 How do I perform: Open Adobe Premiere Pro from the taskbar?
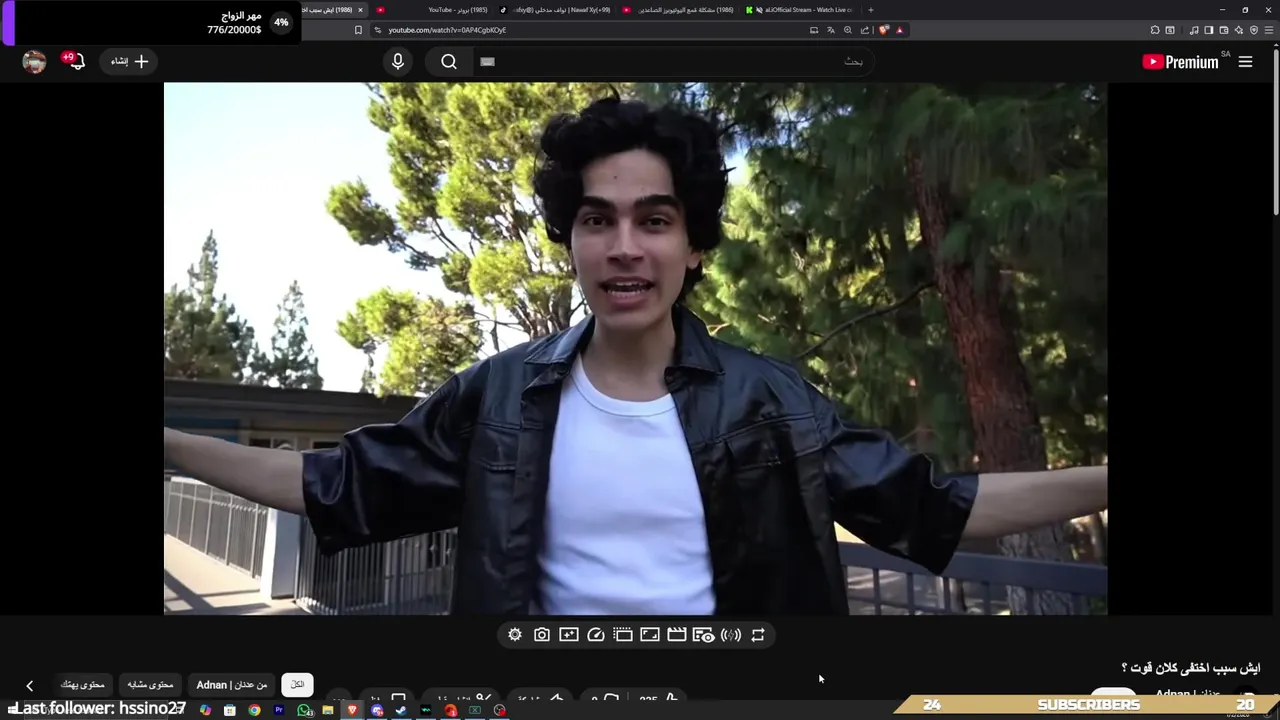(279, 710)
